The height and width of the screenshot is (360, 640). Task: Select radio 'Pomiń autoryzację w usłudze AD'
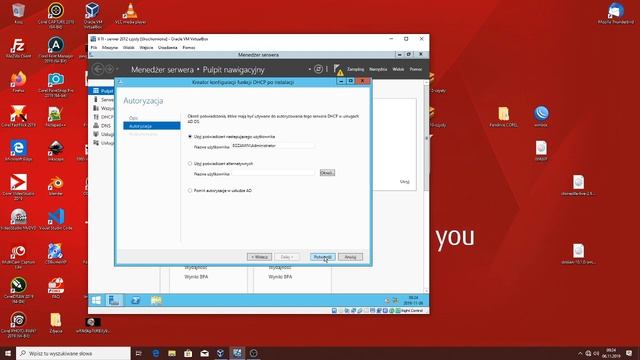[190, 191]
